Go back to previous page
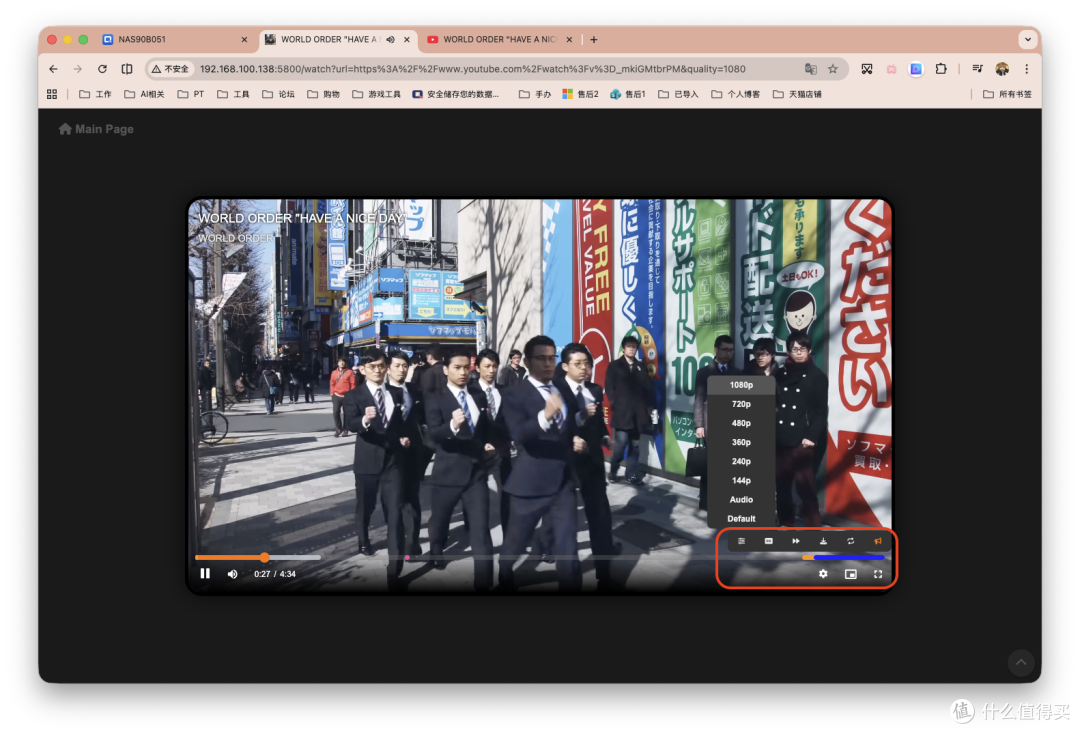 [x=53, y=69]
